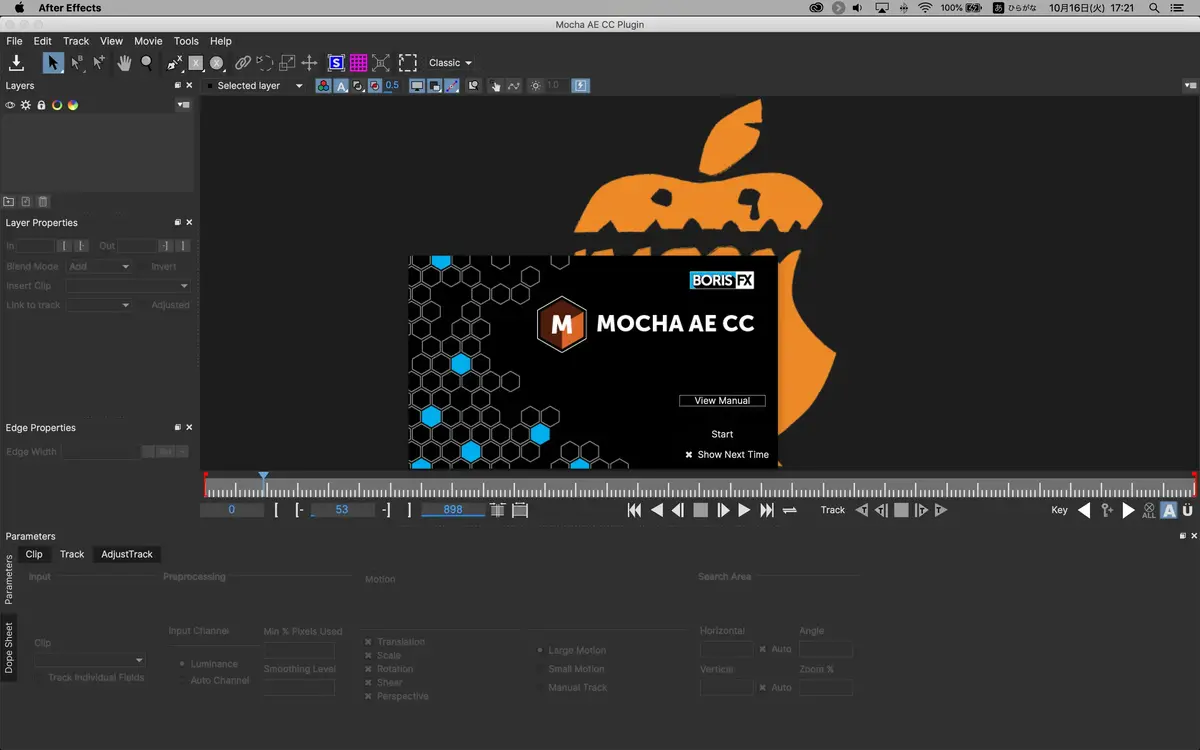Open the Movie menu
This screenshot has height=750, width=1200.
coord(148,41)
